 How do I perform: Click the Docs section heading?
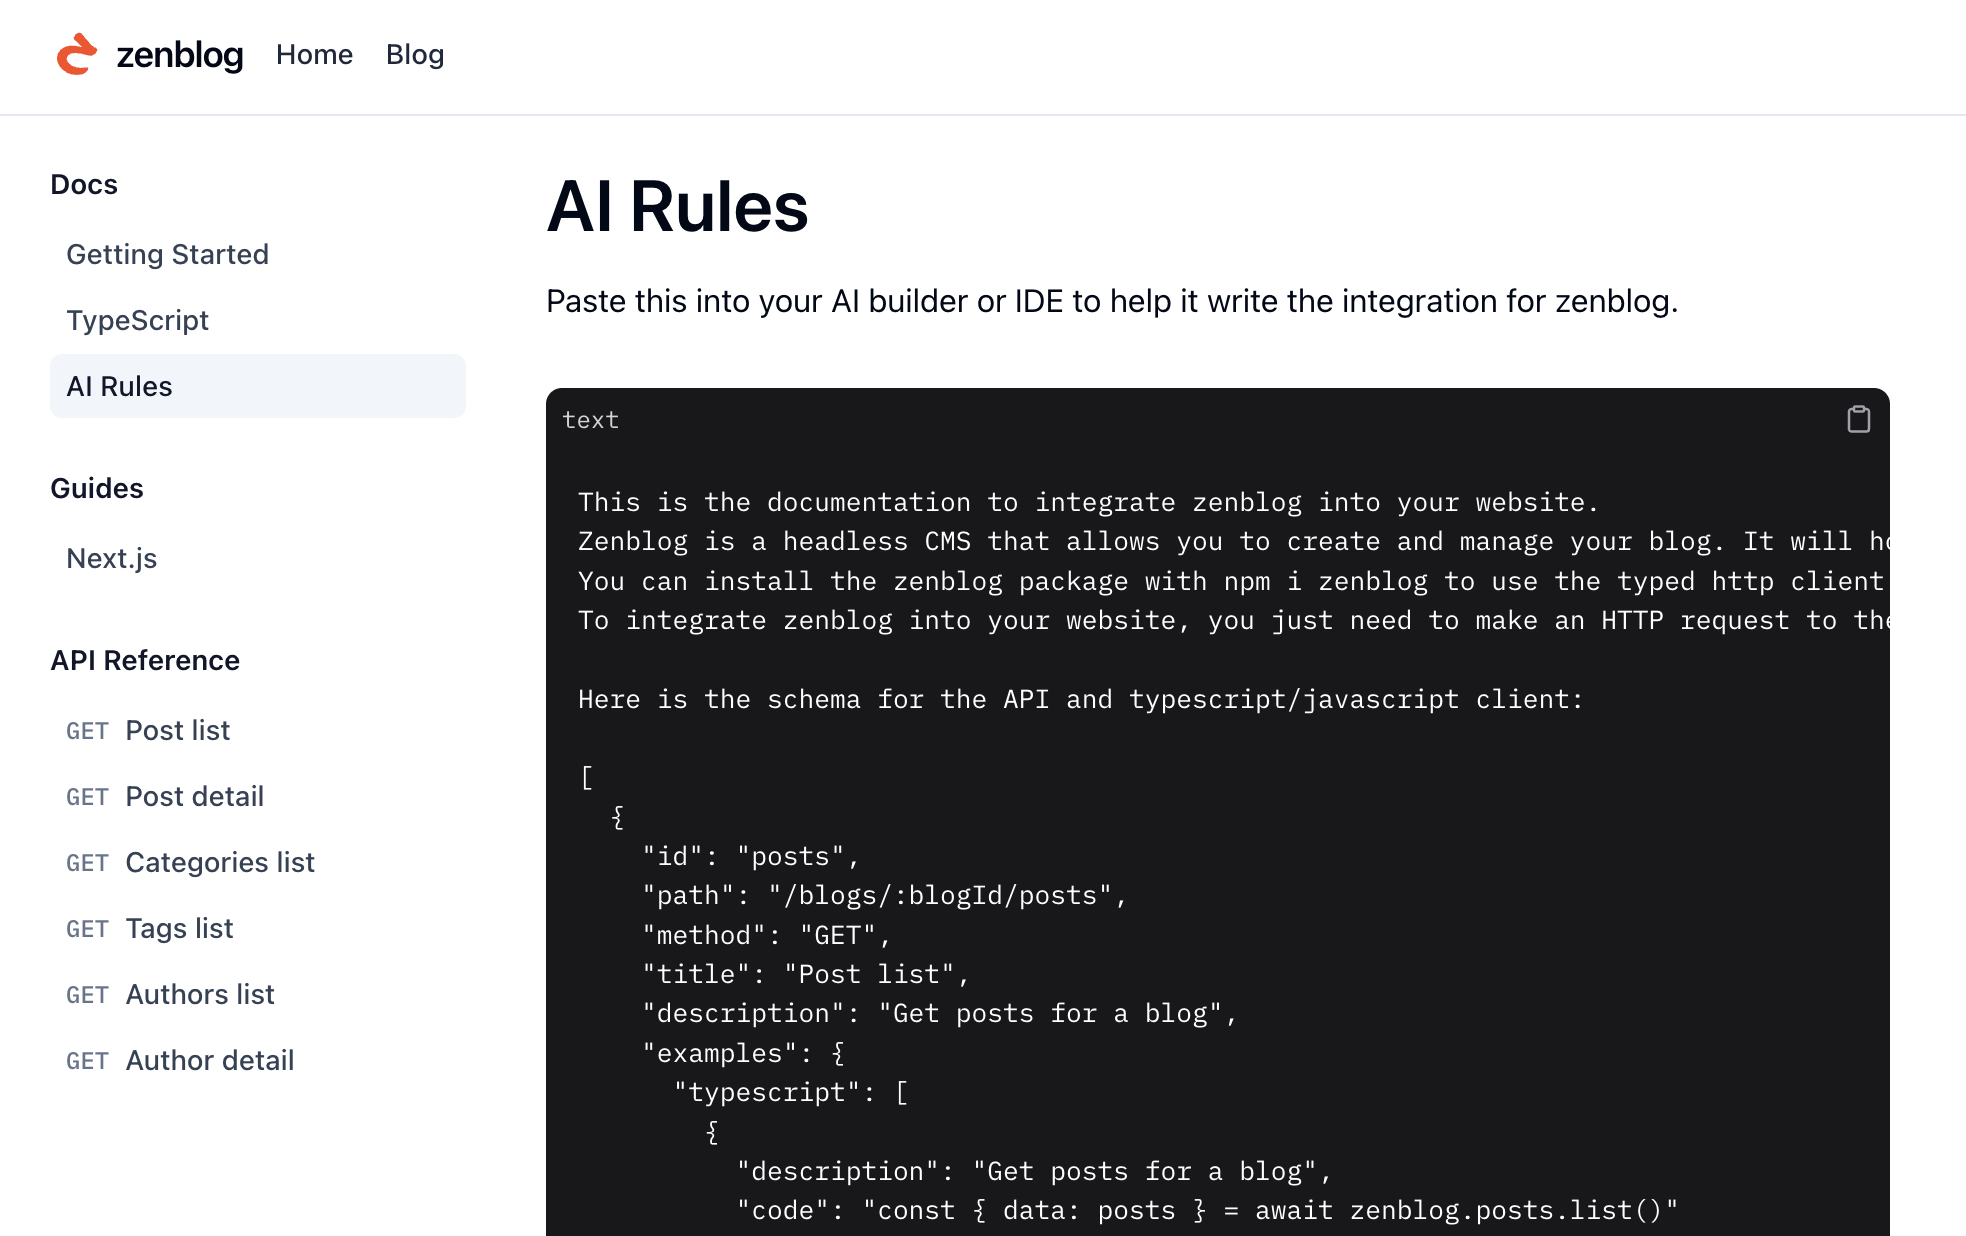point(84,185)
